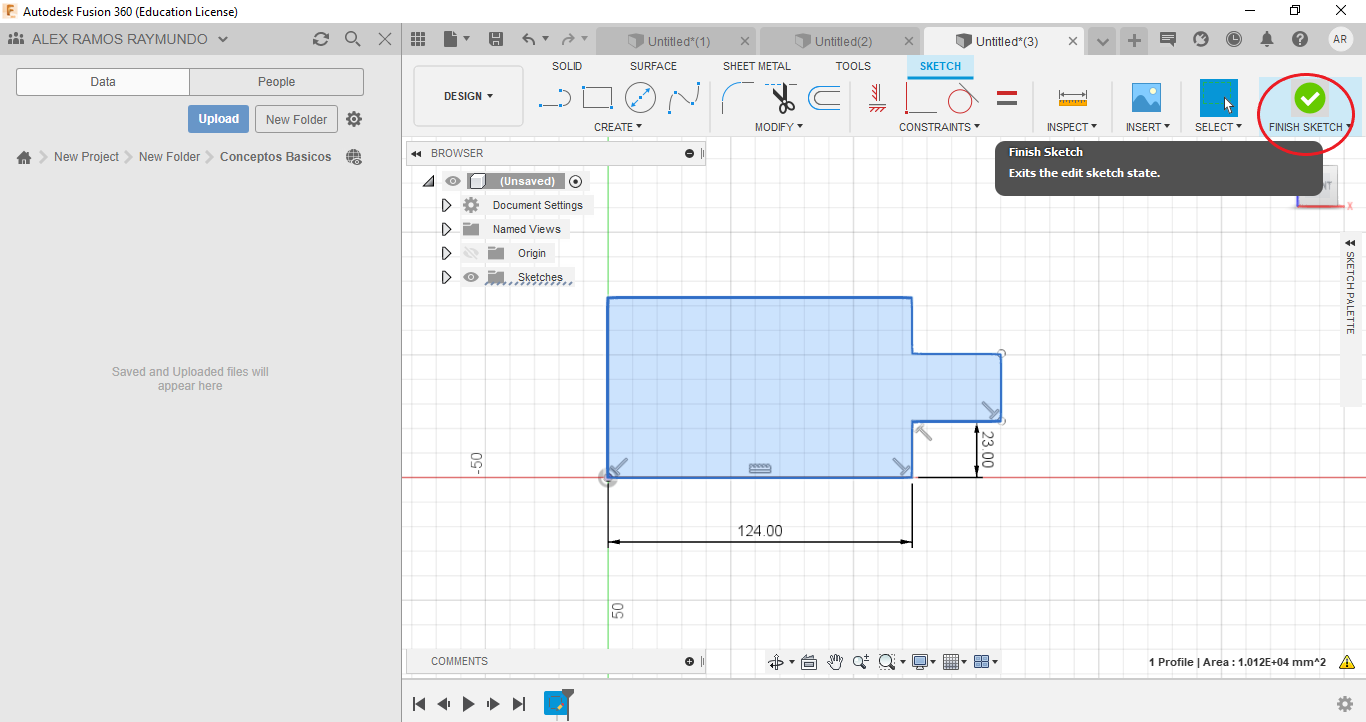
Task: Toggle visibility of the Unsaved component
Action: coord(453,181)
